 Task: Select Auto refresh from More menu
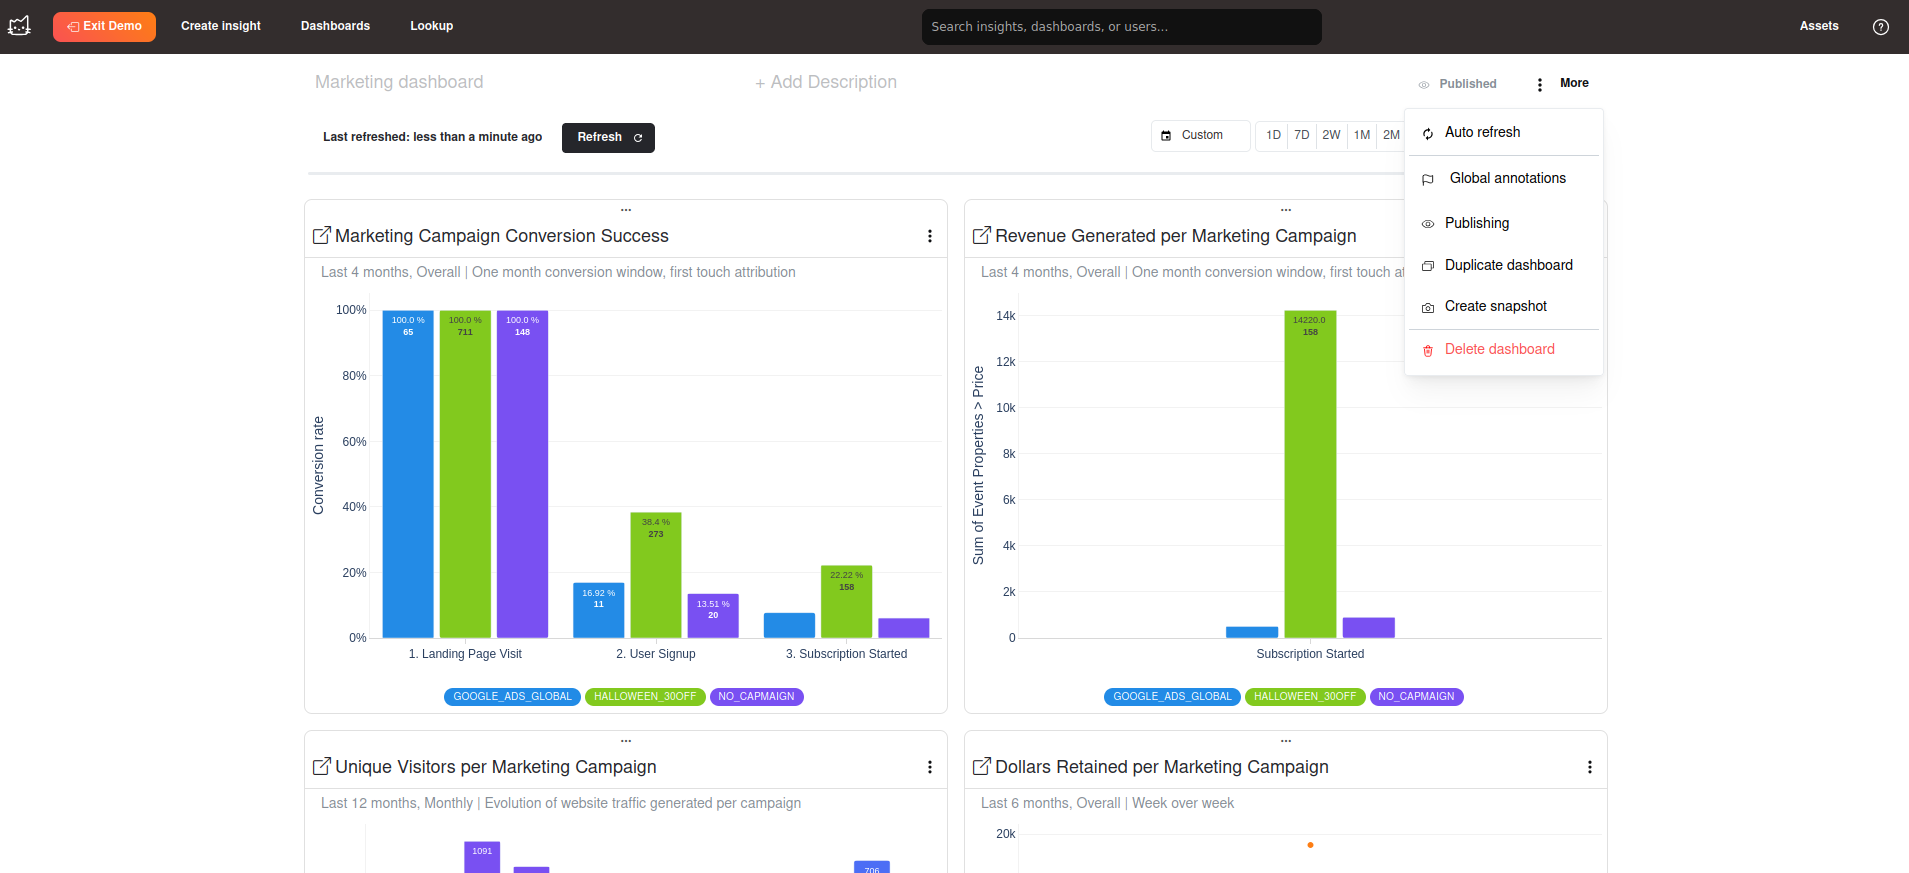click(x=1504, y=133)
